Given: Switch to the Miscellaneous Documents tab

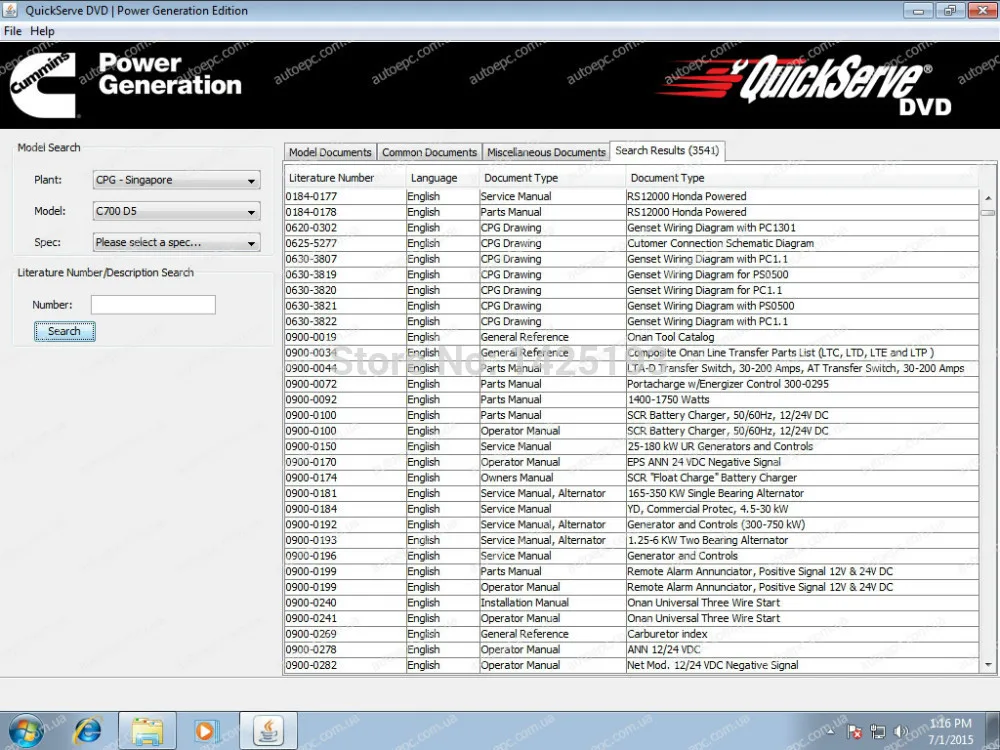Looking at the screenshot, I should [546, 152].
